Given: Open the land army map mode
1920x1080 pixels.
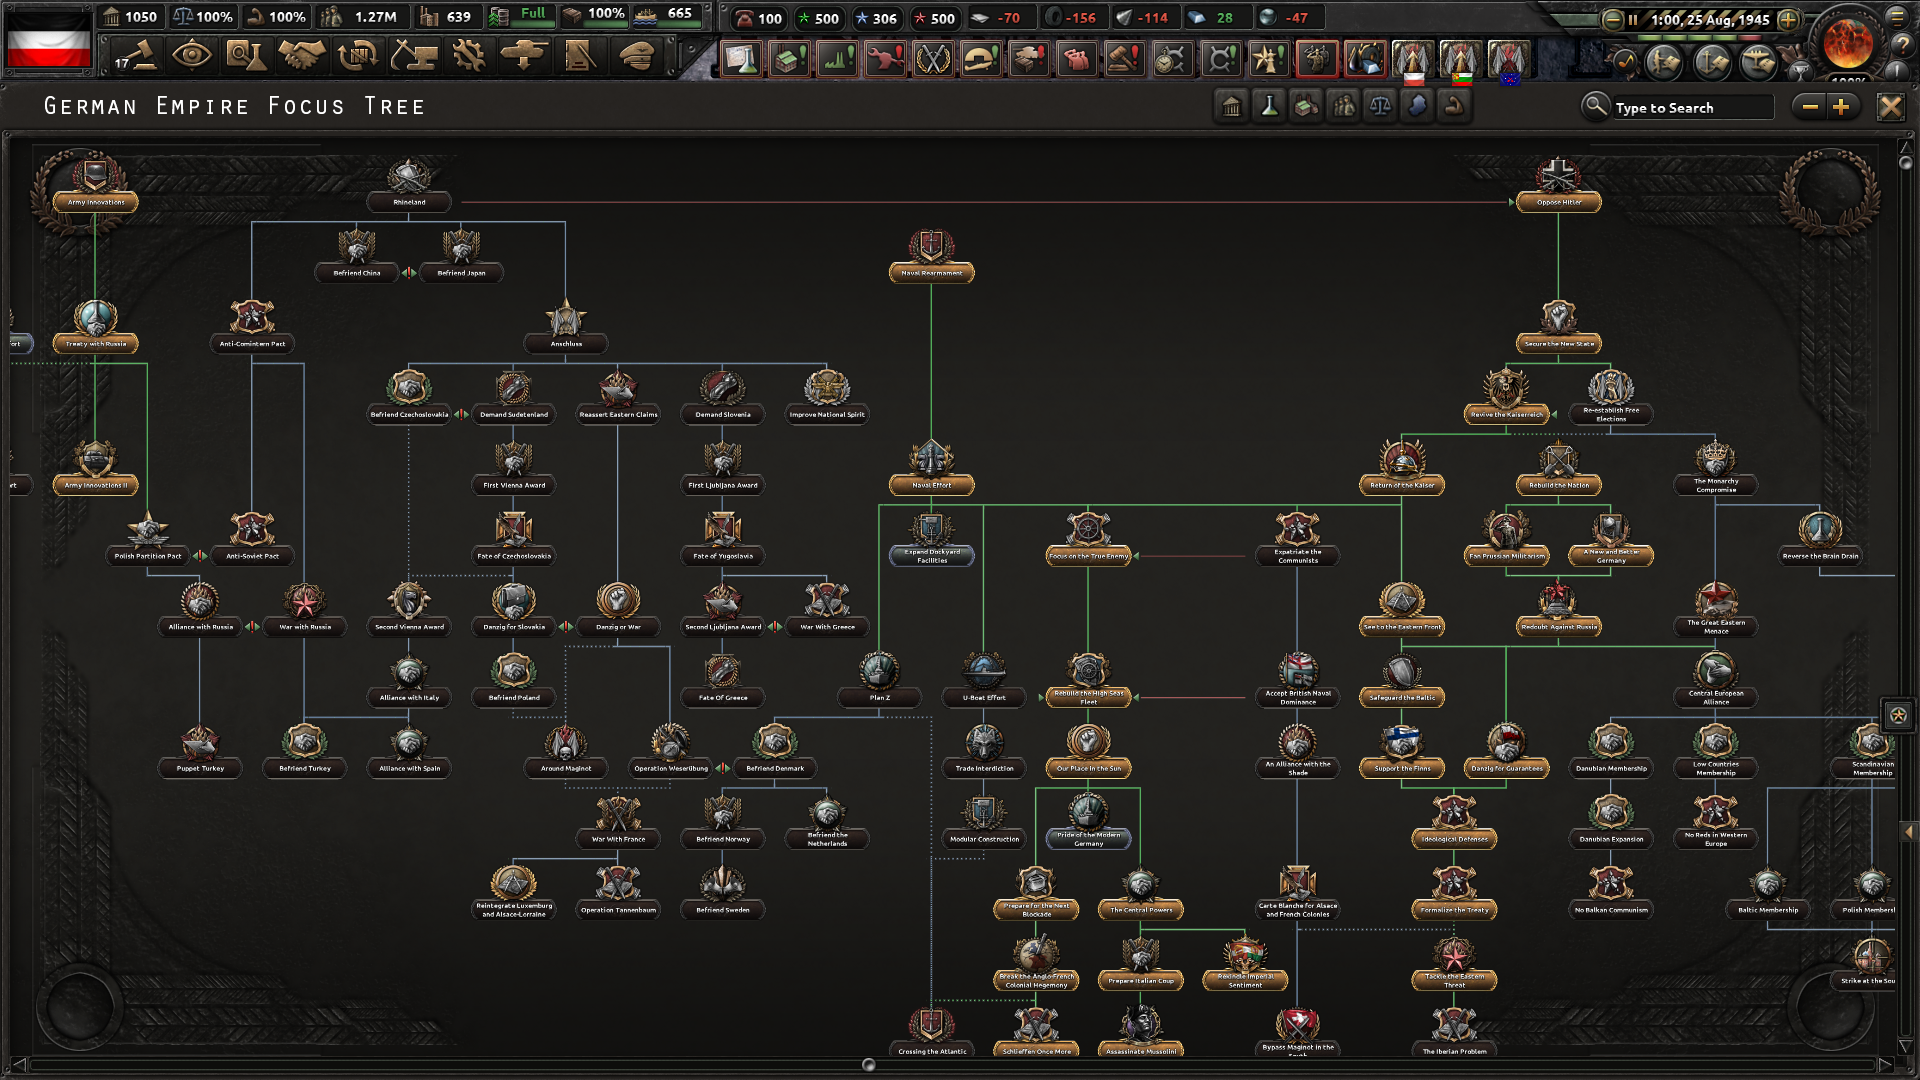Looking at the screenshot, I should point(1665,63).
